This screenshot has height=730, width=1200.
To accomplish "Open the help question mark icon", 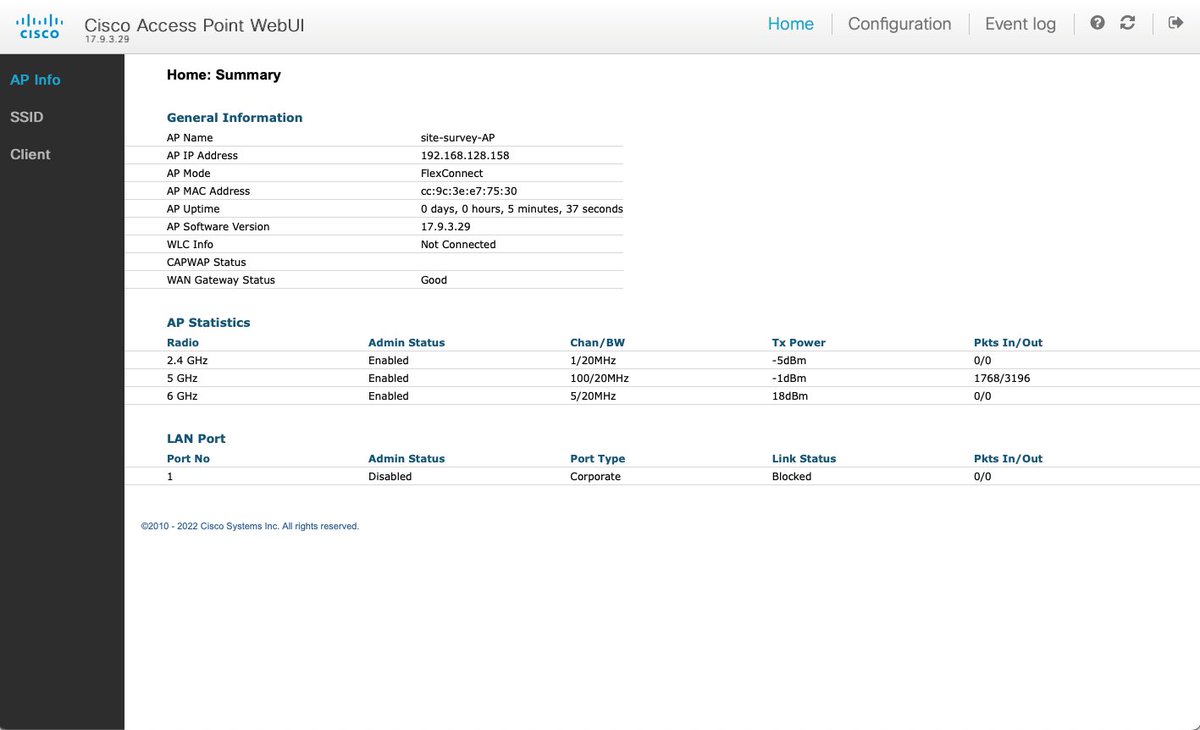I will (x=1098, y=23).
